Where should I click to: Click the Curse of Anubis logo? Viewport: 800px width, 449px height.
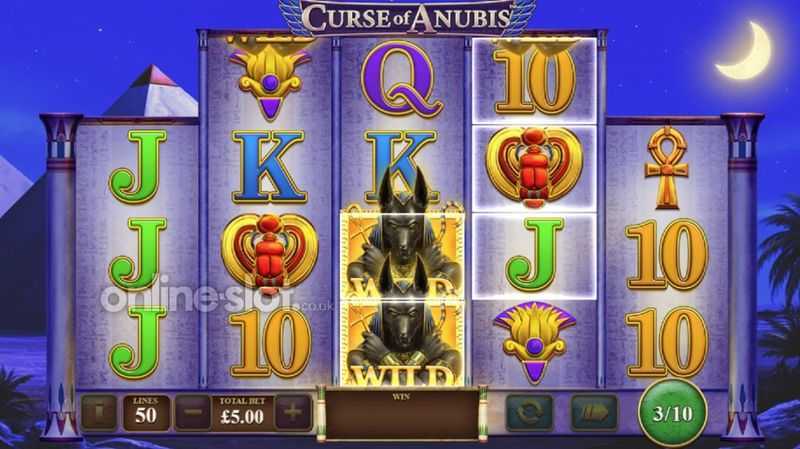coord(407,17)
